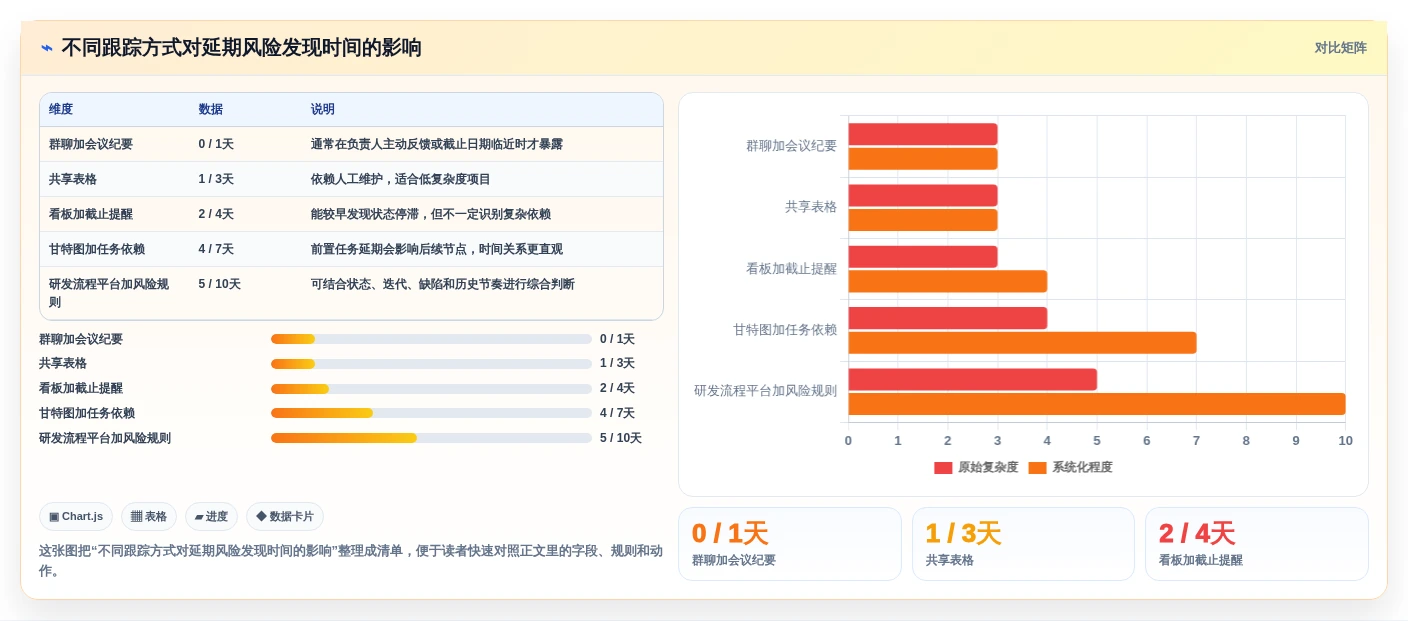Click the progress bar for 甘特图加任务依赖
Screen dimensions: 1408x621
pos(431,413)
